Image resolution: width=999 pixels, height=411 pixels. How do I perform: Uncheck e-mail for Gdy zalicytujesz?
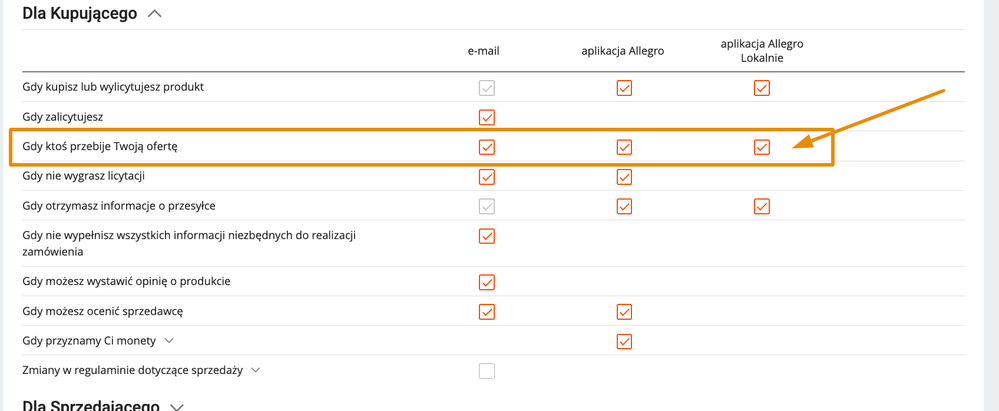click(487, 117)
